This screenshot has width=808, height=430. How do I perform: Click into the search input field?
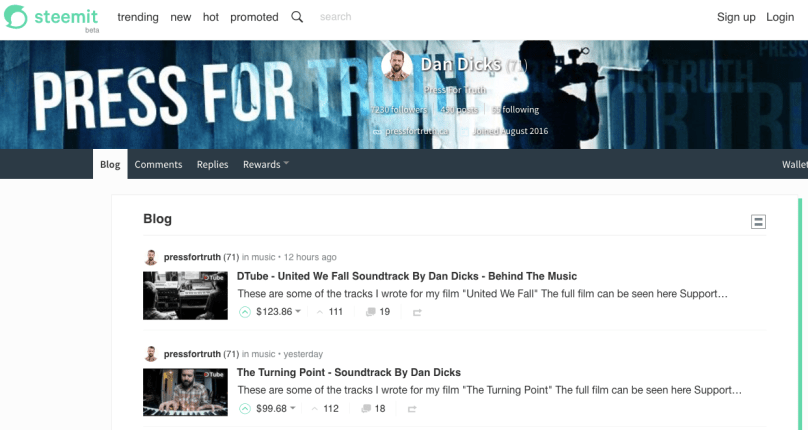click(x=360, y=17)
